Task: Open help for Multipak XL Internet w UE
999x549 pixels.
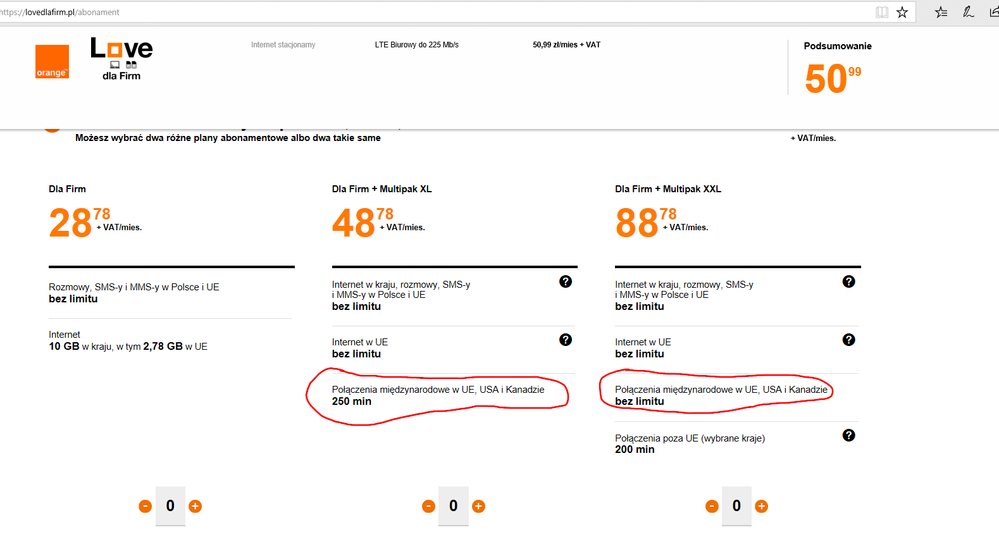Action: click(566, 340)
